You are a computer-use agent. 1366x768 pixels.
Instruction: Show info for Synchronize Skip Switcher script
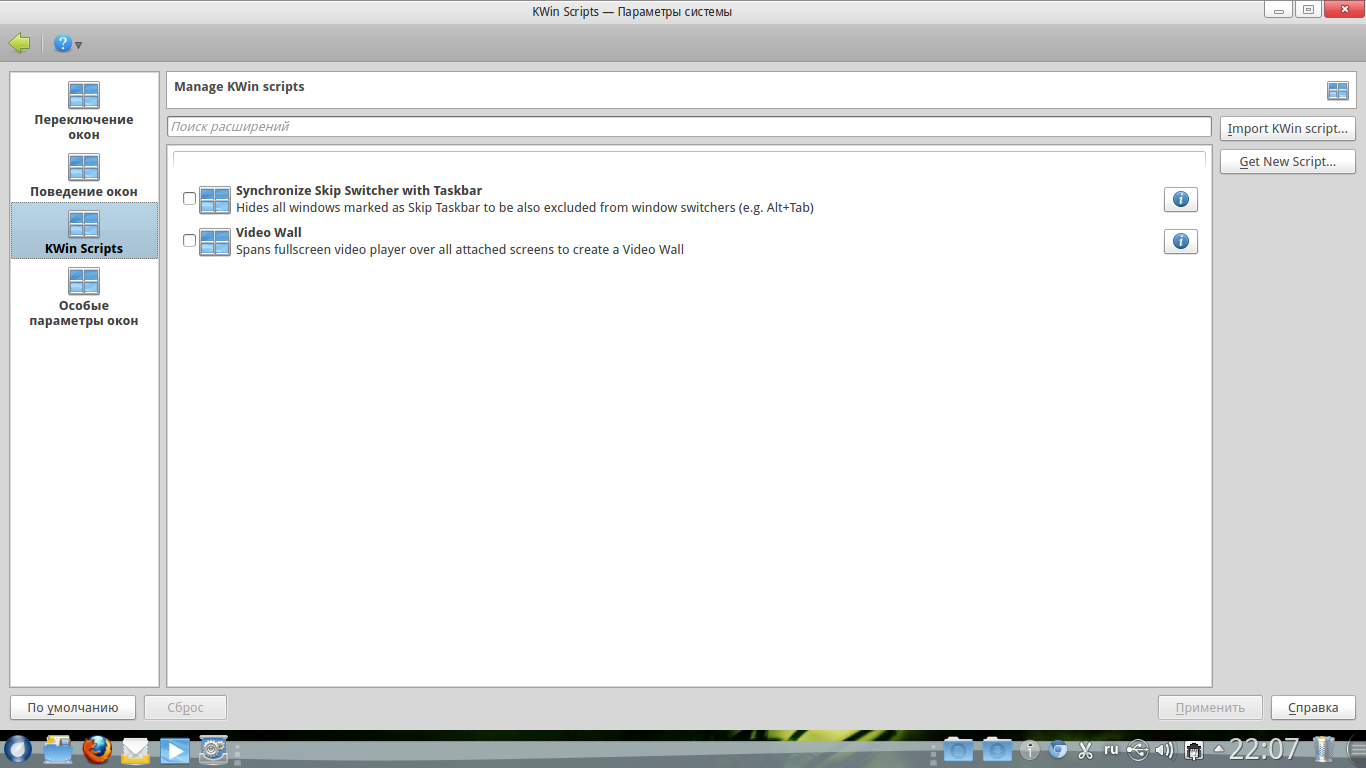tap(1181, 200)
